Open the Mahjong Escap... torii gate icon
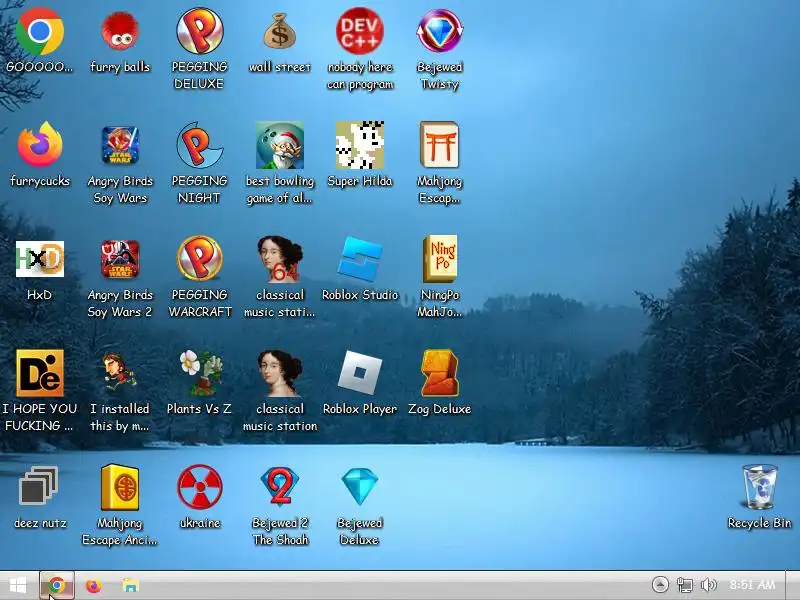Viewport: 800px width, 600px height. click(439, 145)
